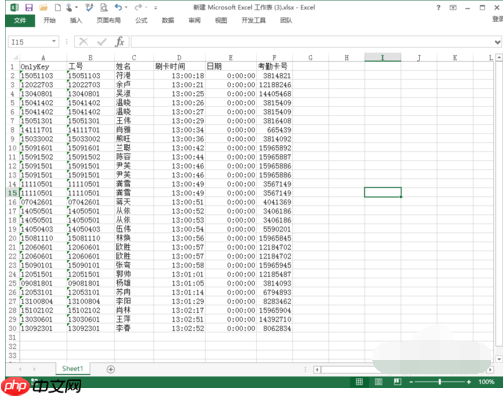Image resolution: width=503 pixels, height=396 pixels.
Task: Zoom out using the minus button
Action: coord(411,382)
